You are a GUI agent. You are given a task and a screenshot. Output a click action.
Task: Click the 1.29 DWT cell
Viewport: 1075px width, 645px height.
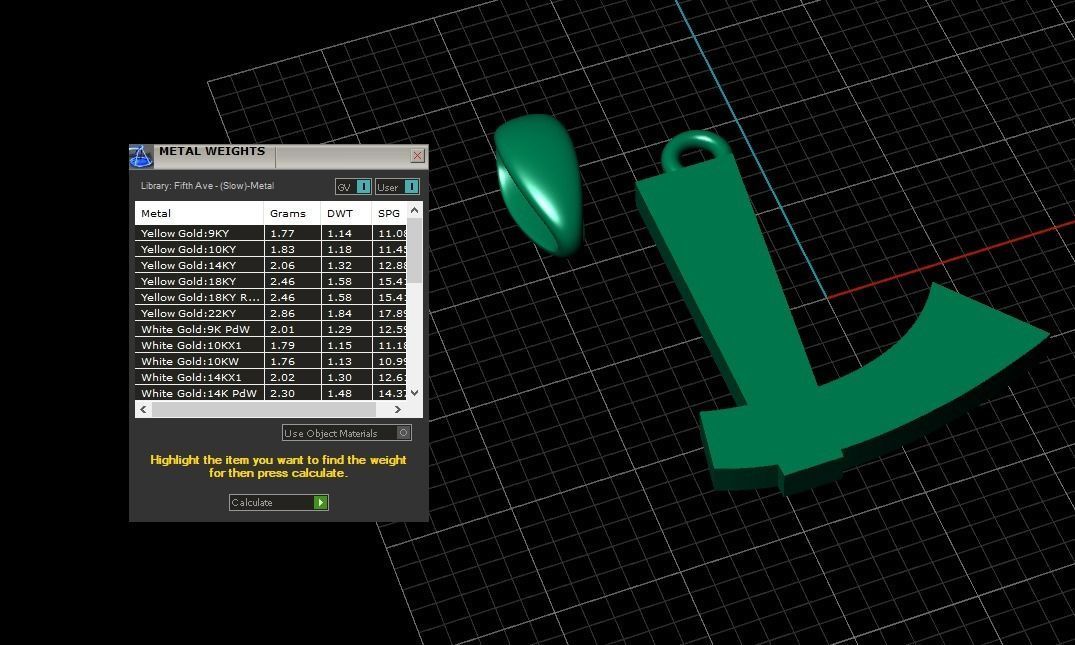(346, 329)
